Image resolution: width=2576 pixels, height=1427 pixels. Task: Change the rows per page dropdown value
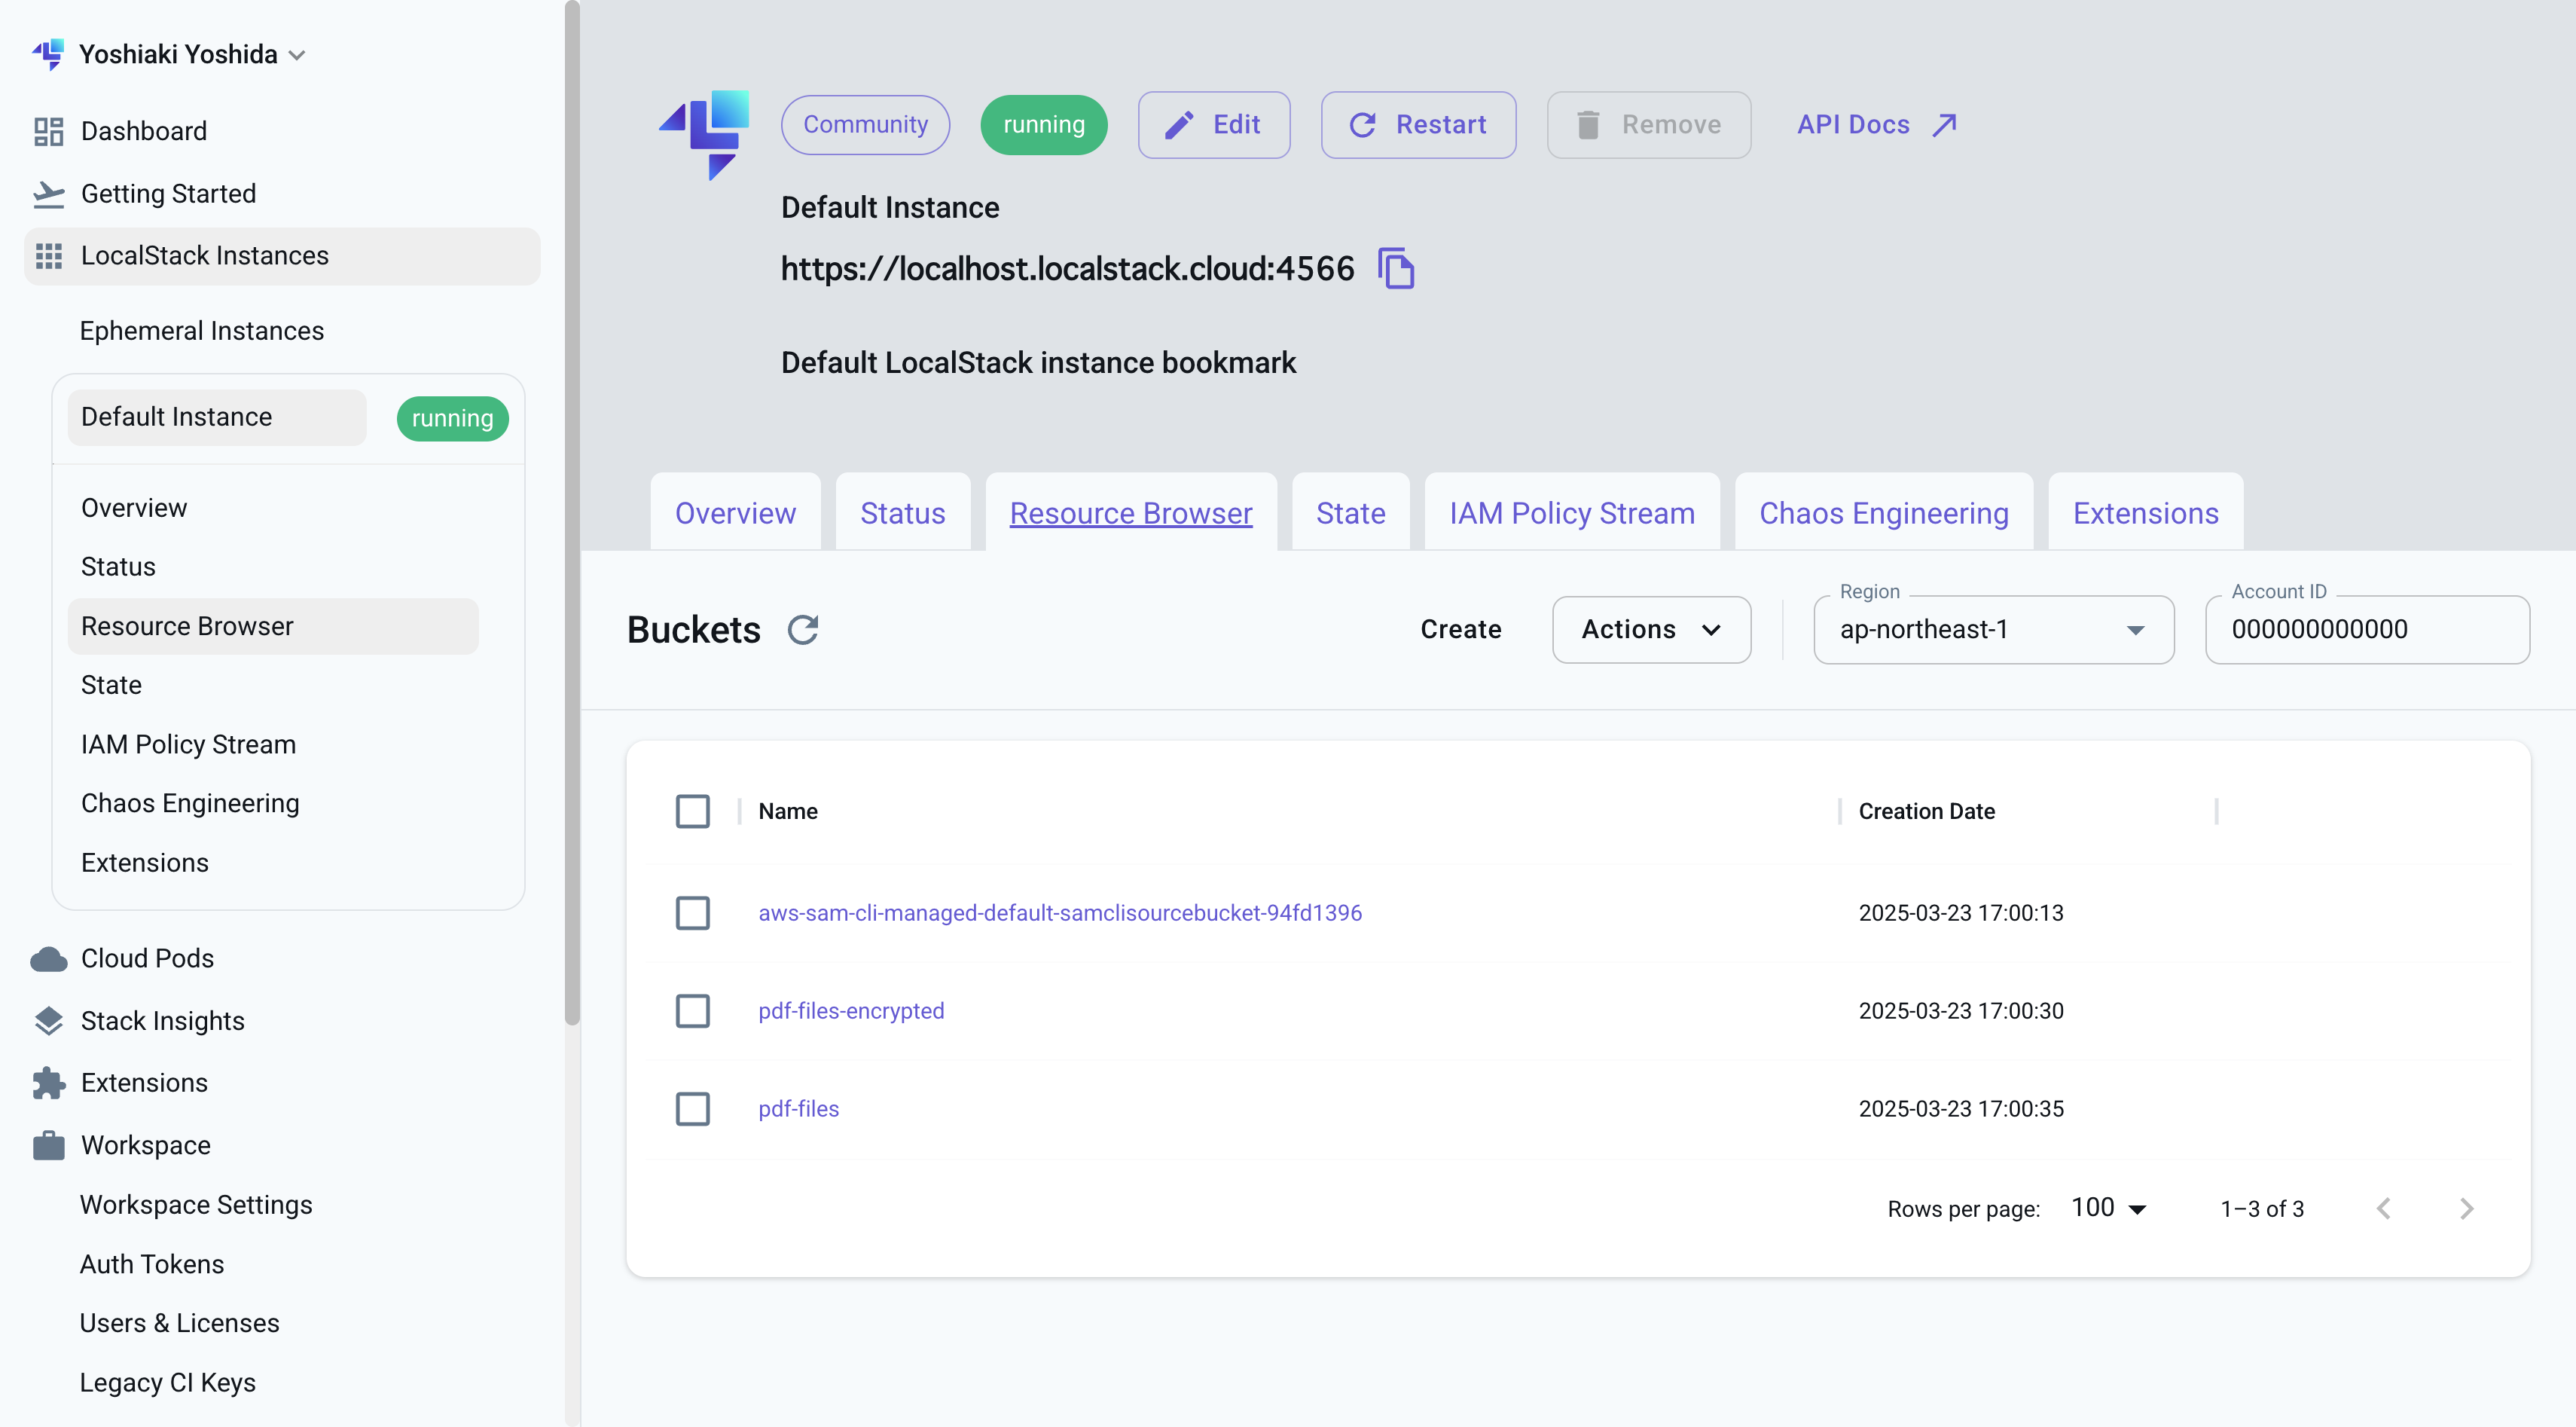(x=2109, y=1208)
